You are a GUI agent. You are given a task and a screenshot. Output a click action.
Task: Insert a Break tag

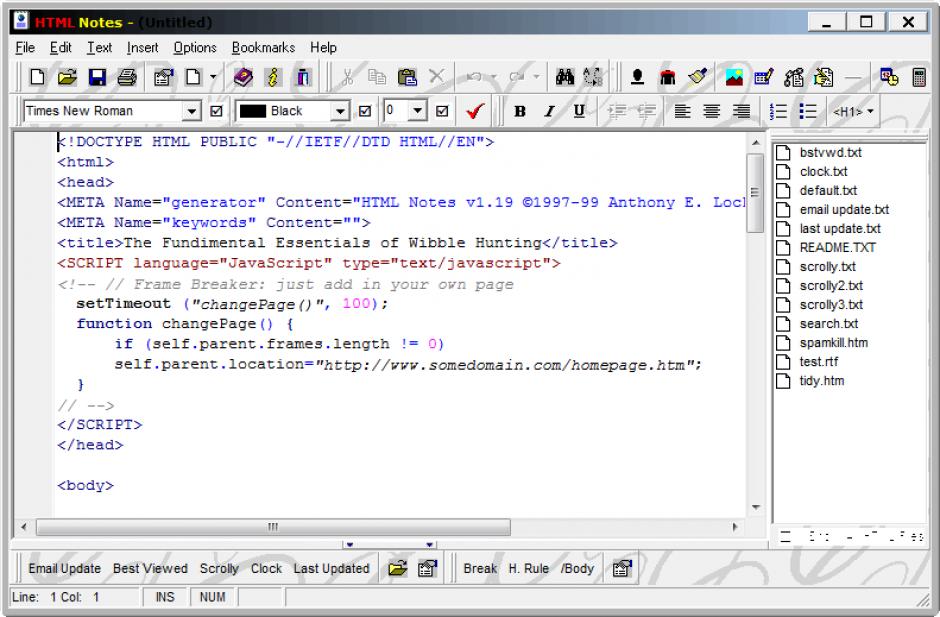[480, 568]
